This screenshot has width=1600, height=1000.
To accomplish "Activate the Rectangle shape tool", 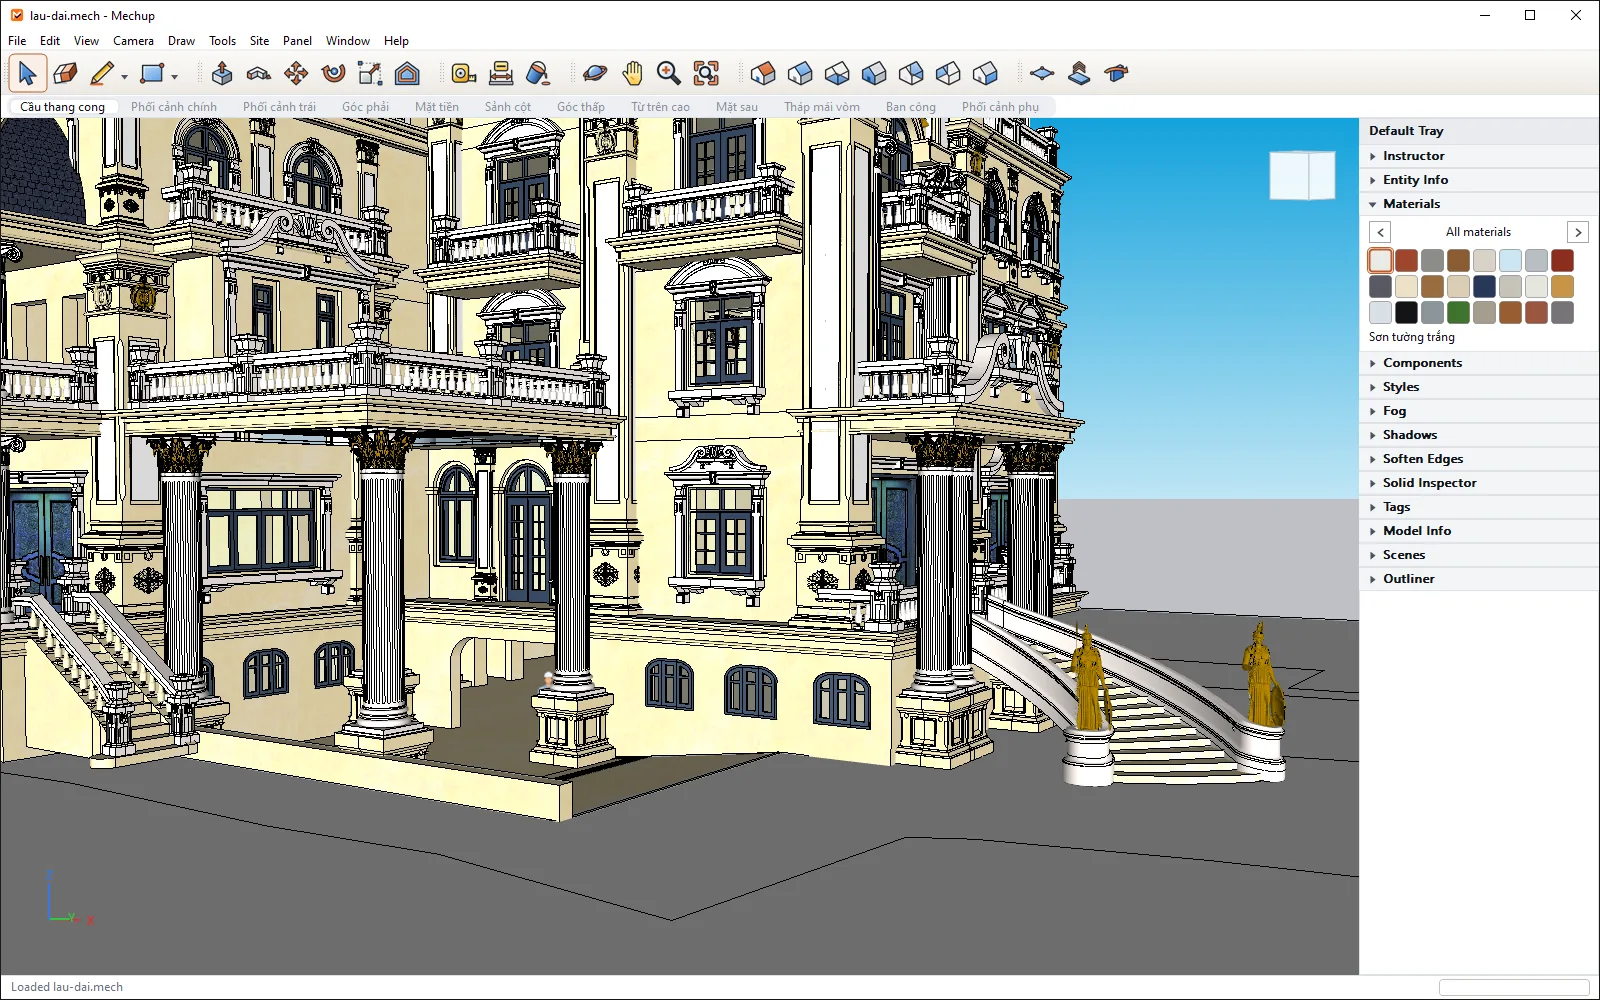I will coord(152,73).
